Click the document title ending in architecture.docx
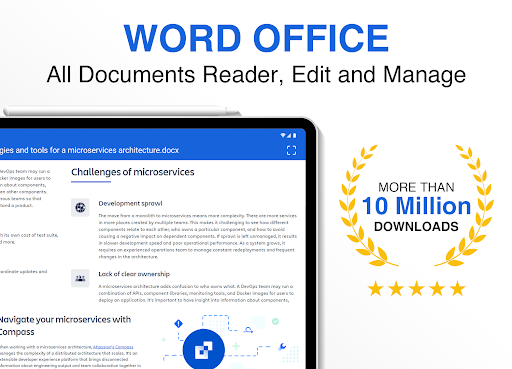 89,150
